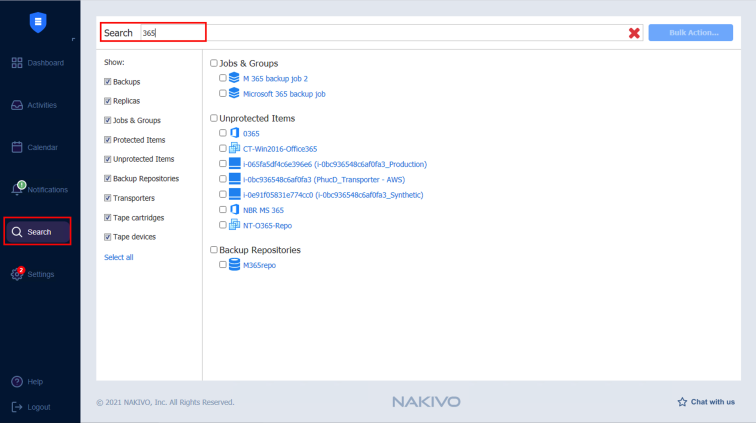
Task: Click the NAKIVO shield logo icon
Action: click(38, 22)
